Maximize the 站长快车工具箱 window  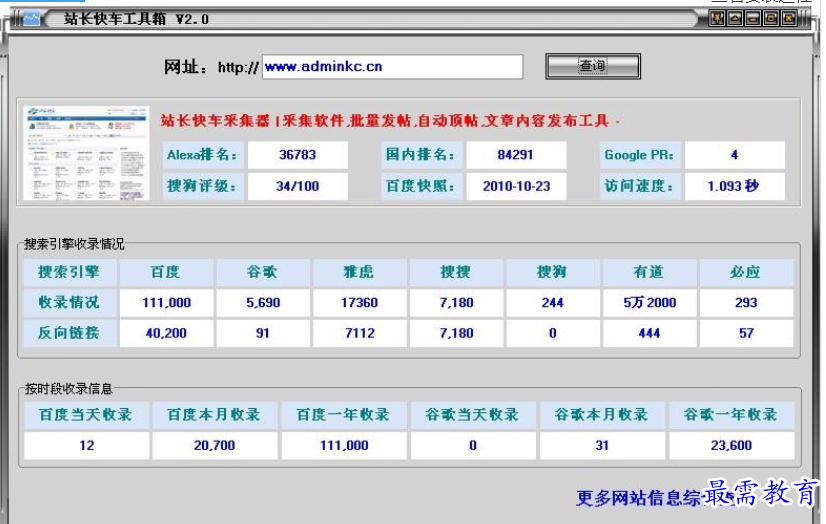(771, 19)
